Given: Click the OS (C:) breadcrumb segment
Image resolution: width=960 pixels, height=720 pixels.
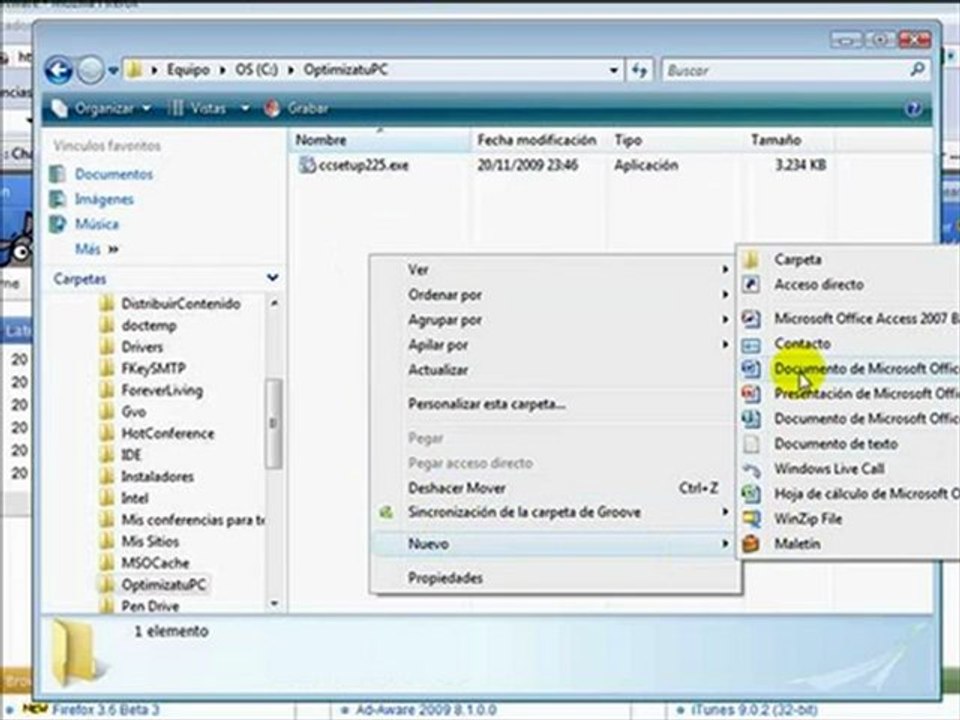Looking at the screenshot, I should point(257,70).
